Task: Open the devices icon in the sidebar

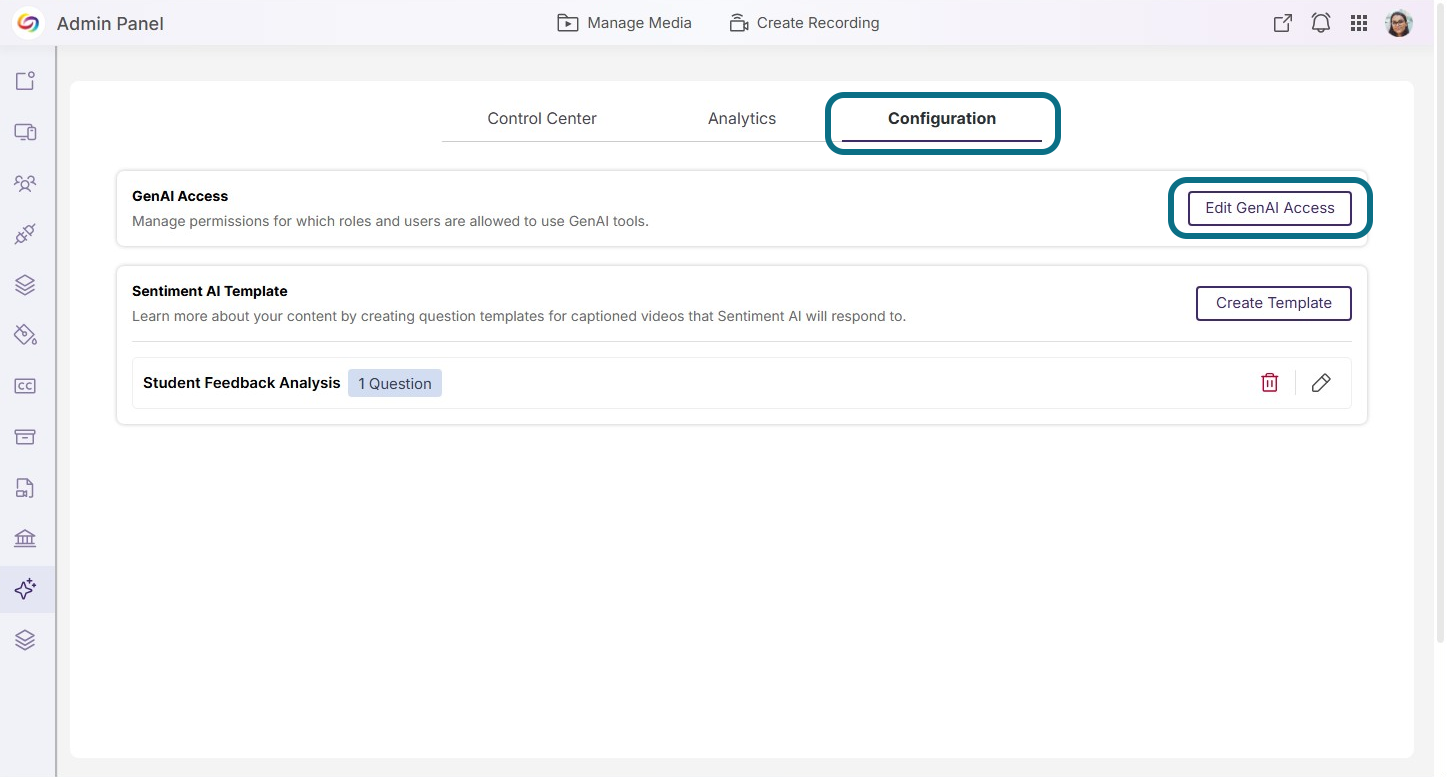Action: pyautogui.click(x=25, y=132)
